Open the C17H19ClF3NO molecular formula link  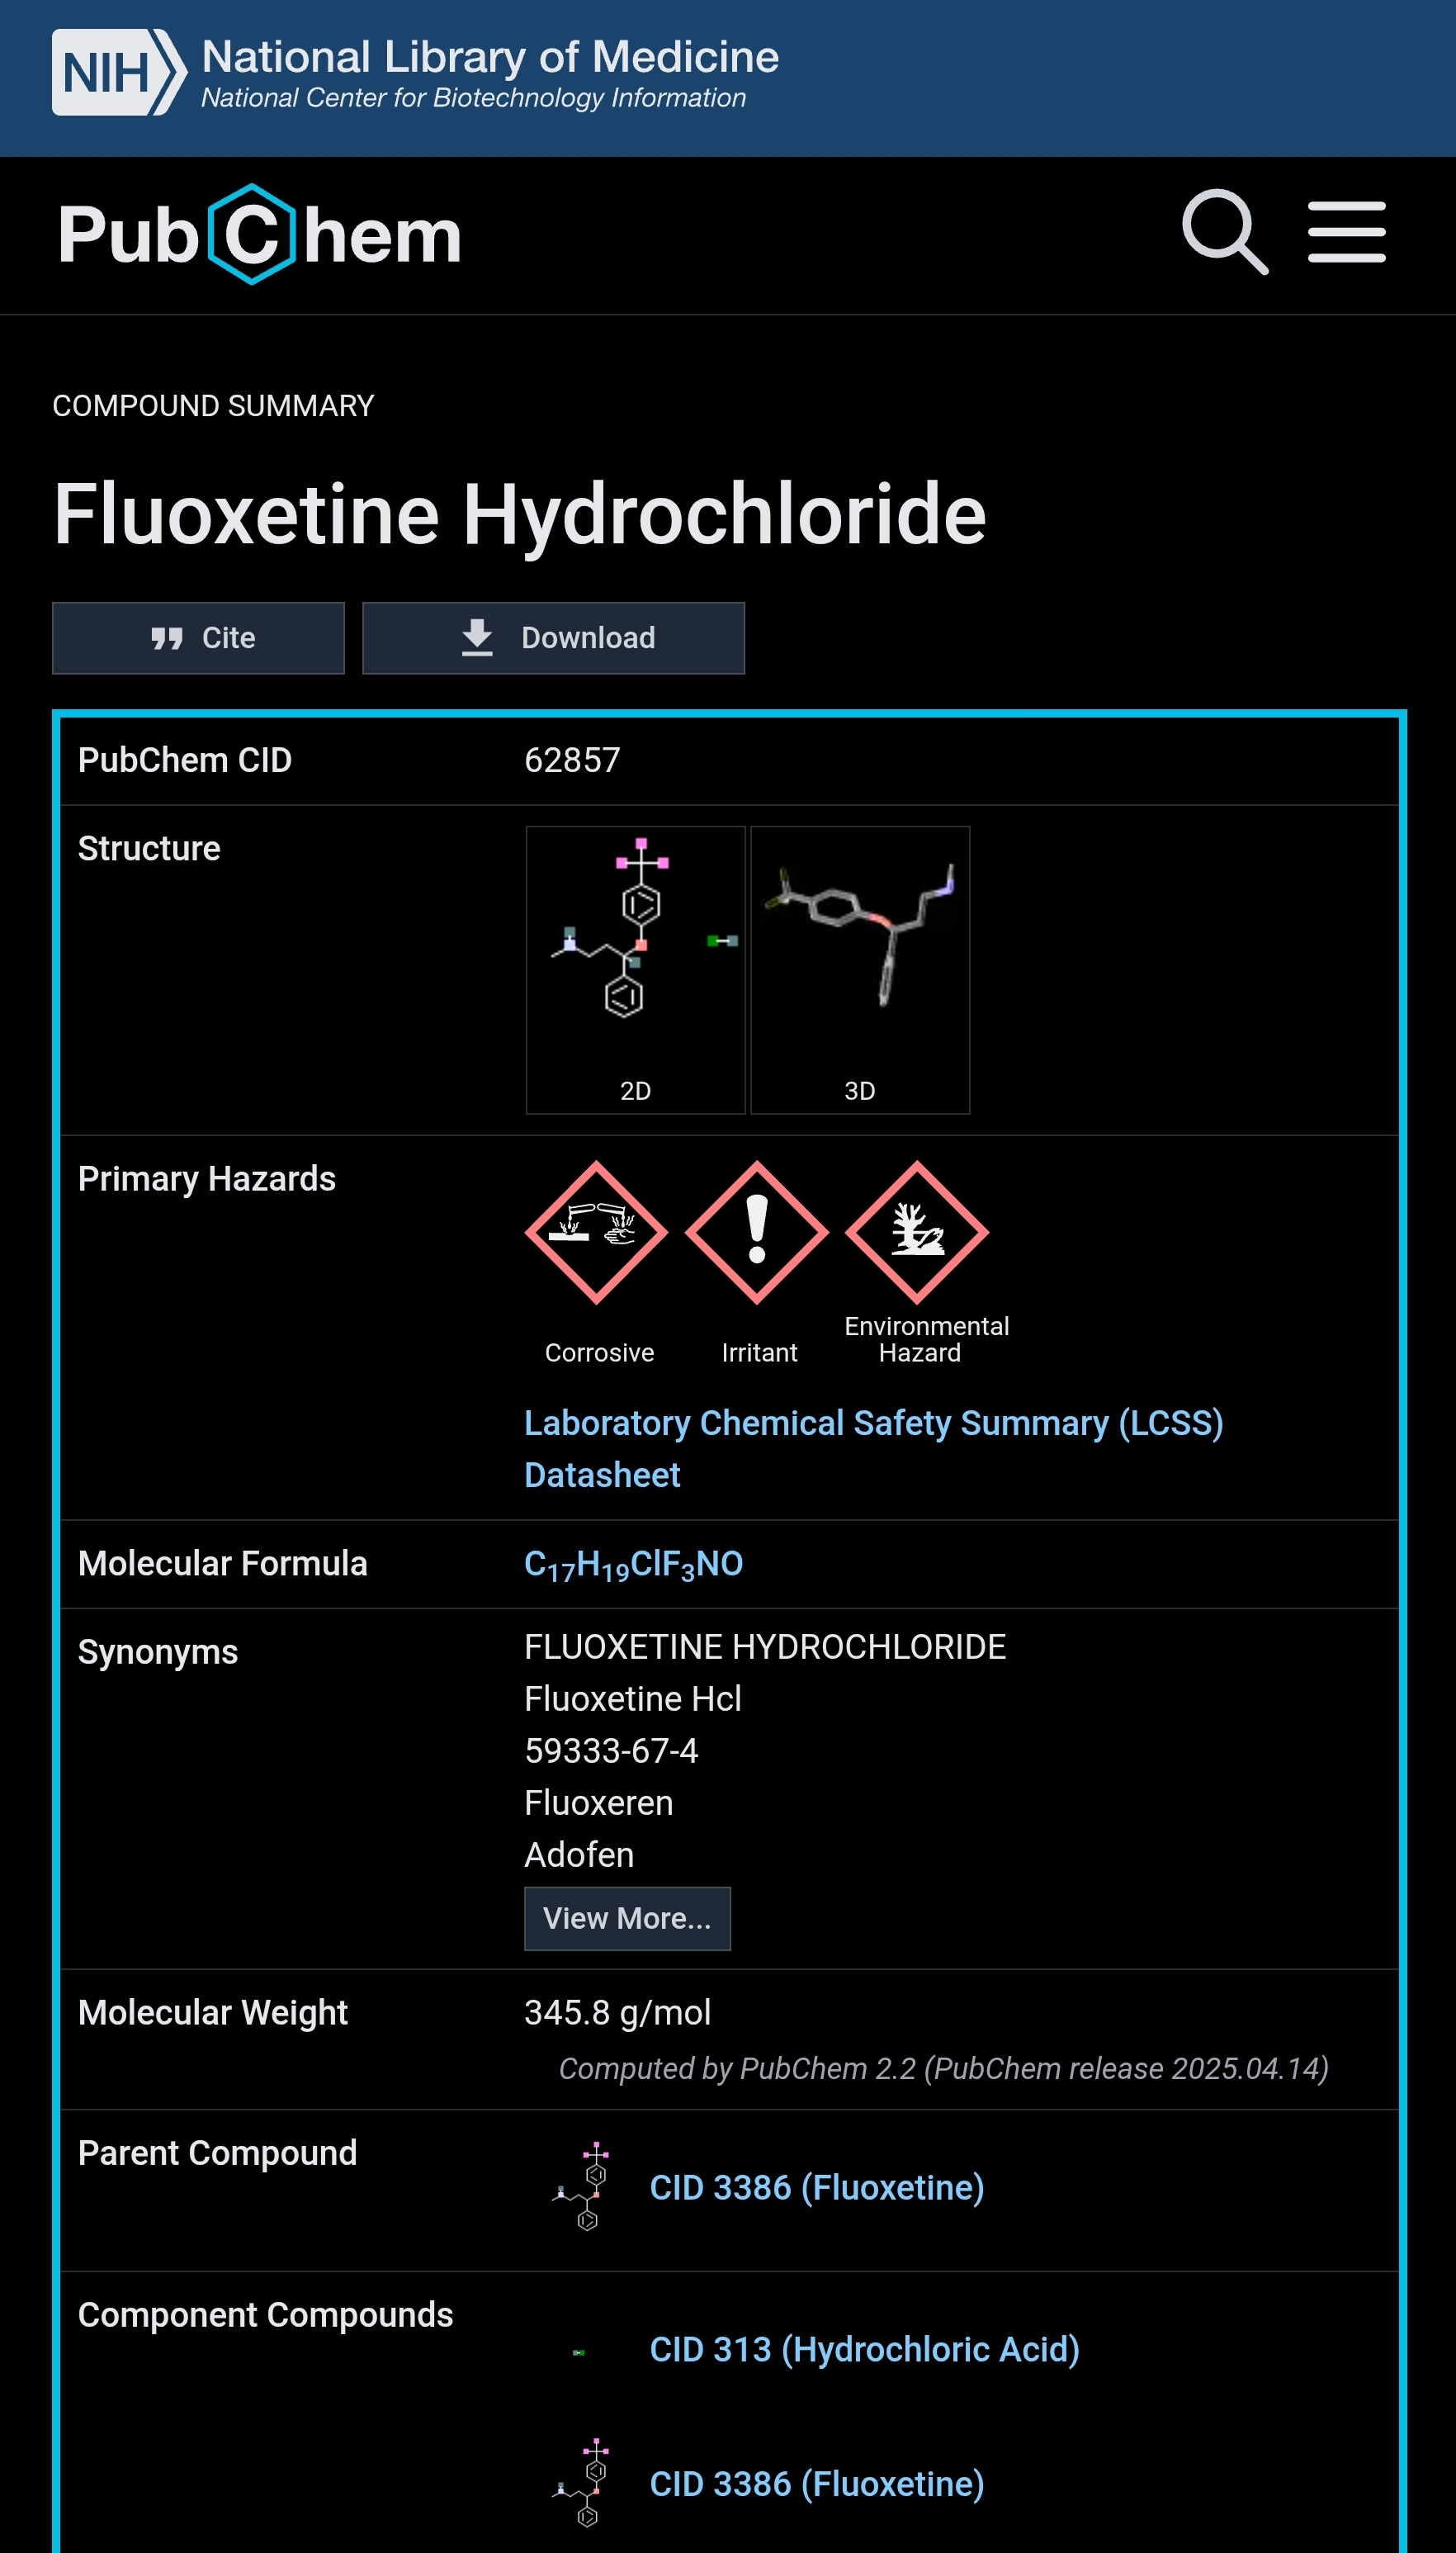634,1565
